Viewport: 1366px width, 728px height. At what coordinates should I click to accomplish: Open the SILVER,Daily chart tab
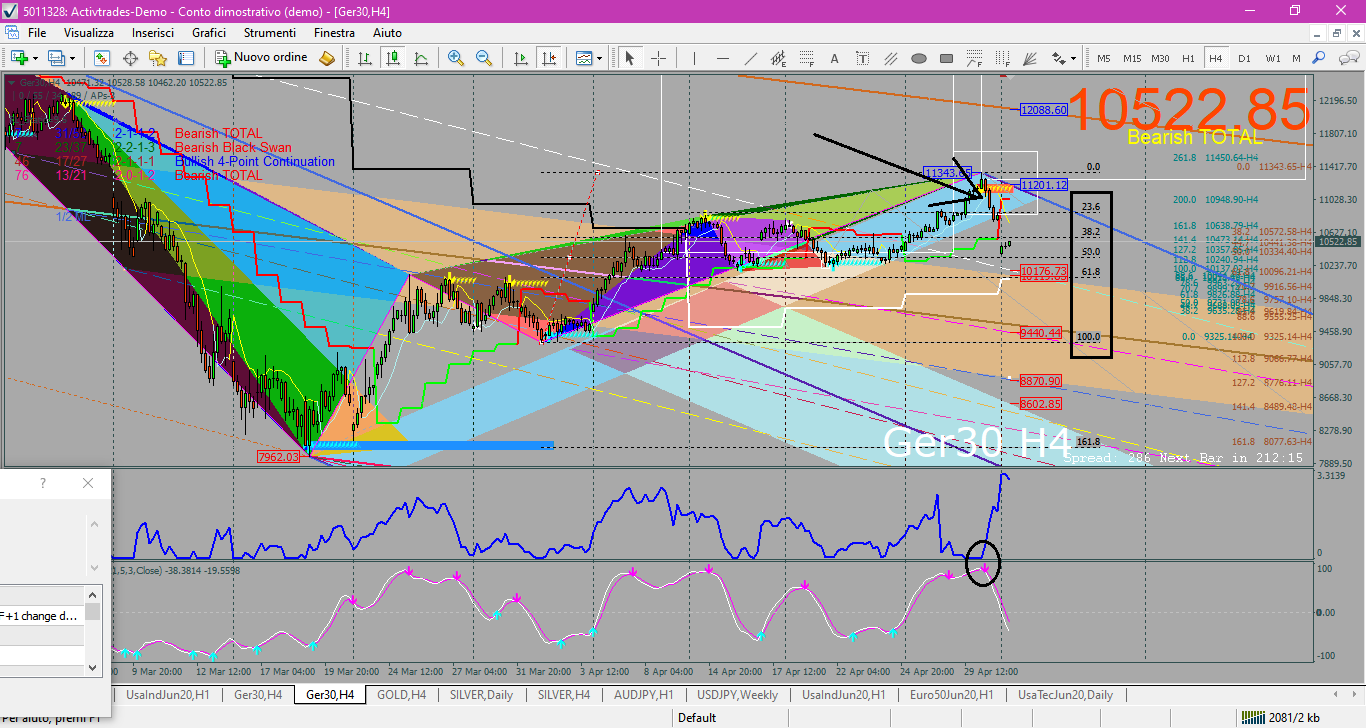point(482,694)
